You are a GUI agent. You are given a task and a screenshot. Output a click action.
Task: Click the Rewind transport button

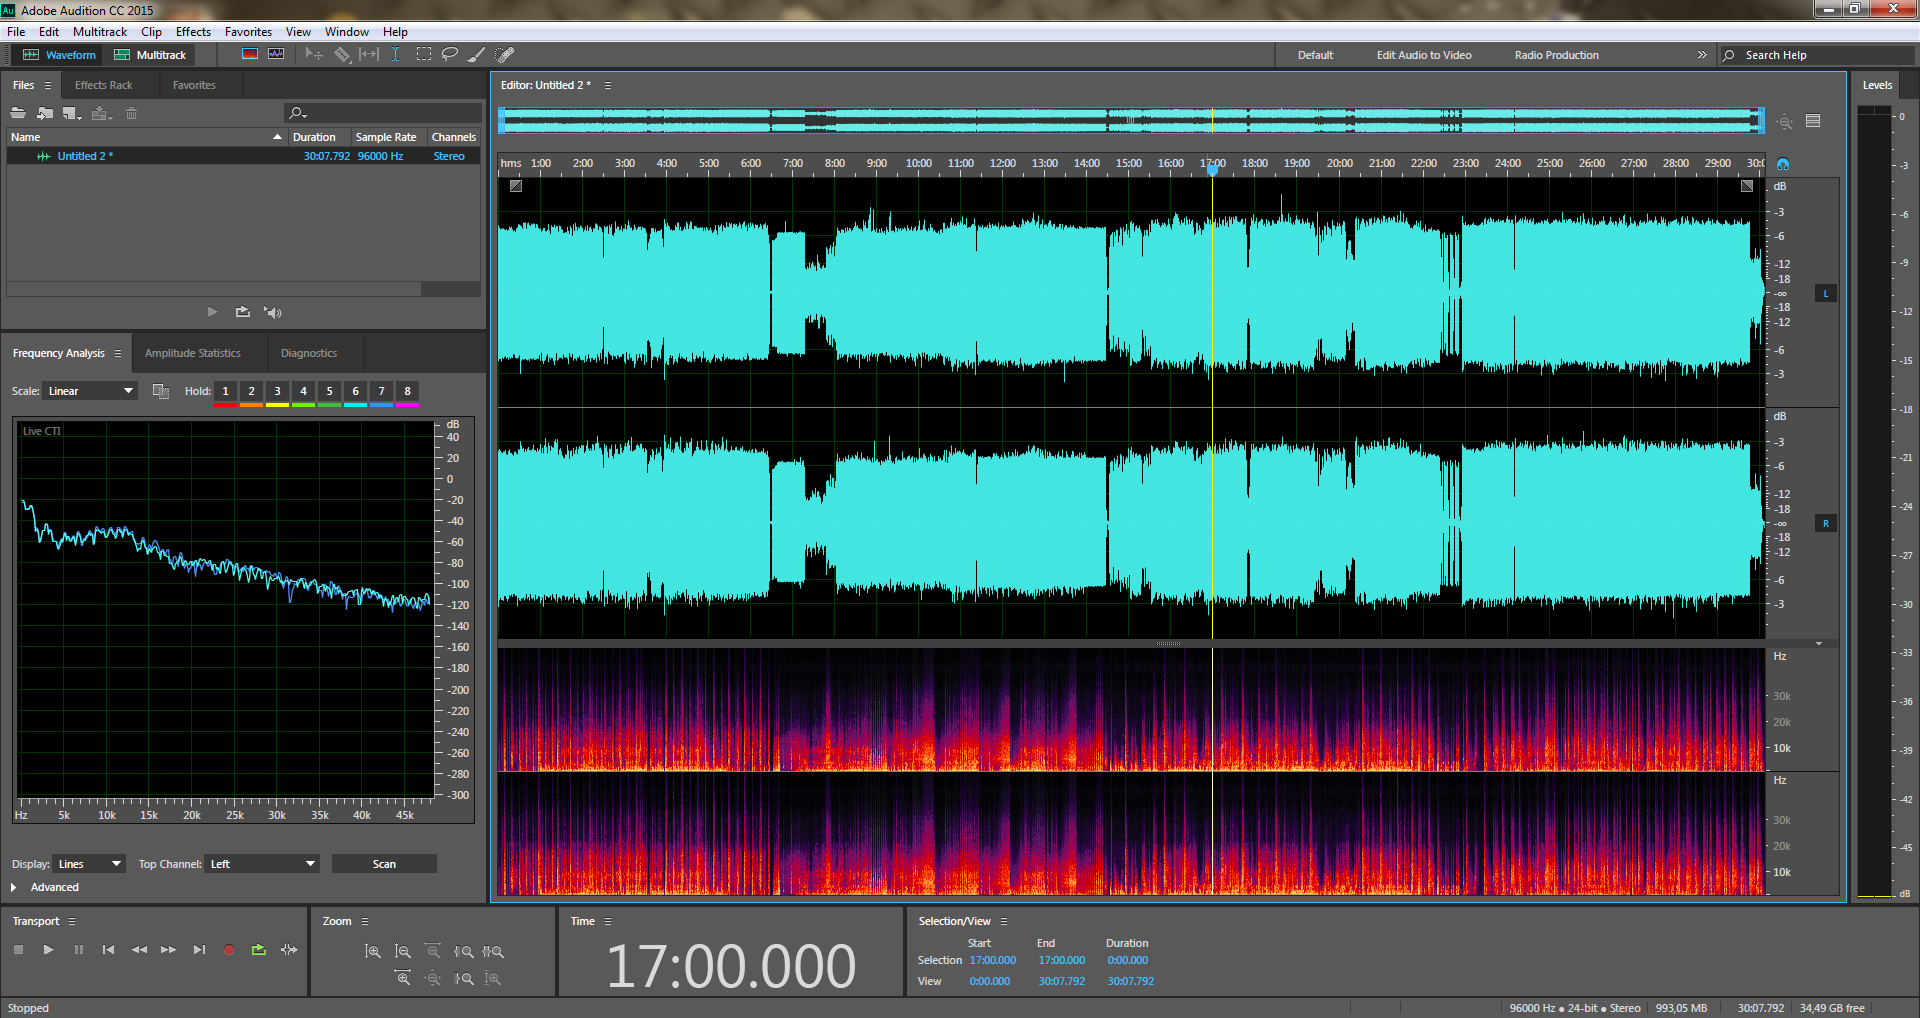139,950
